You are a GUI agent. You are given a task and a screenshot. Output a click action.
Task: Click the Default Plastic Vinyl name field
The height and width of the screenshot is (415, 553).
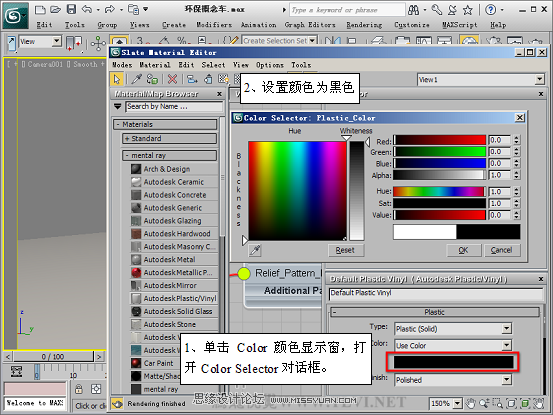pos(436,294)
